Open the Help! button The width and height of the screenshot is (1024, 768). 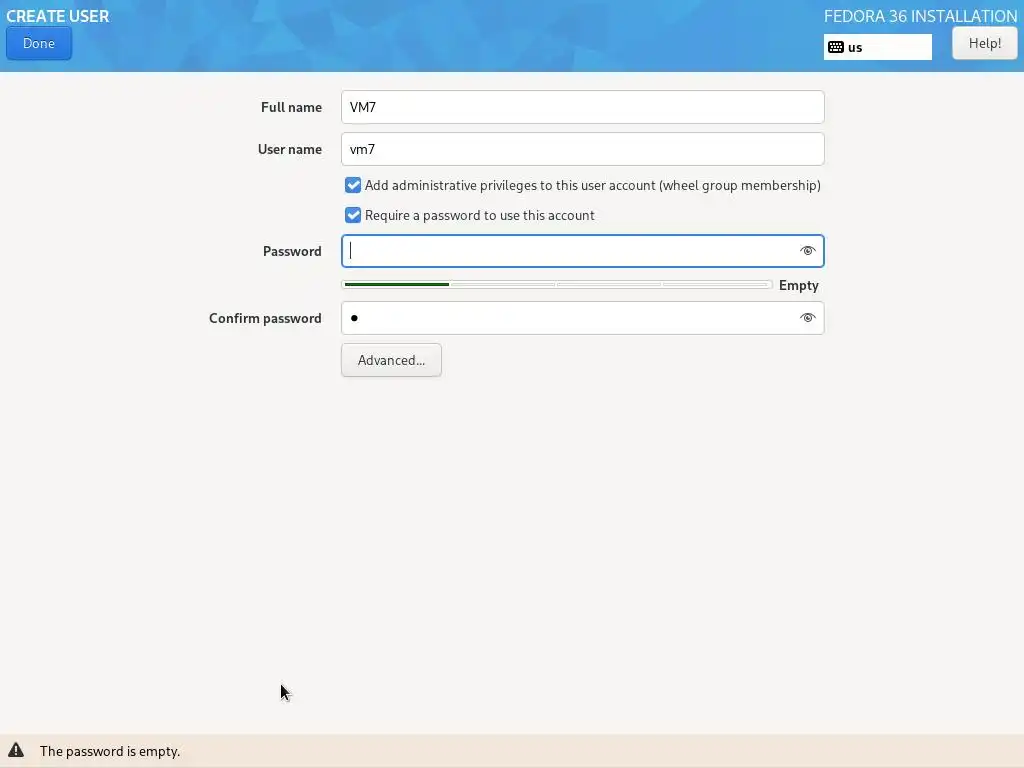point(984,43)
